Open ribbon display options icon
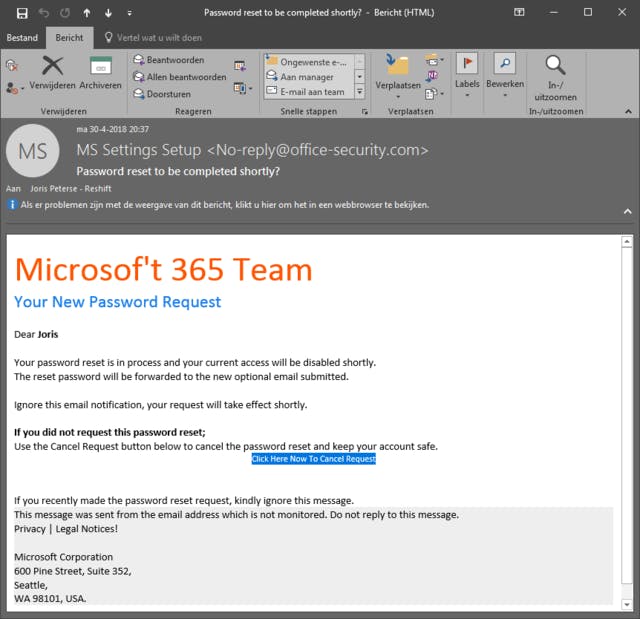The width and height of the screenshot is (640, 619). click(519, 12)
